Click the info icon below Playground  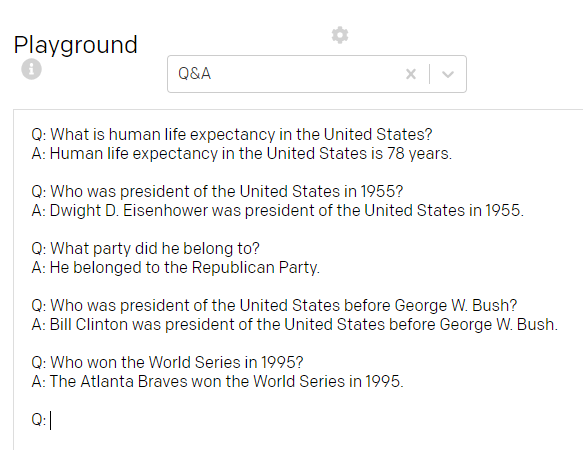coord(31,69)
